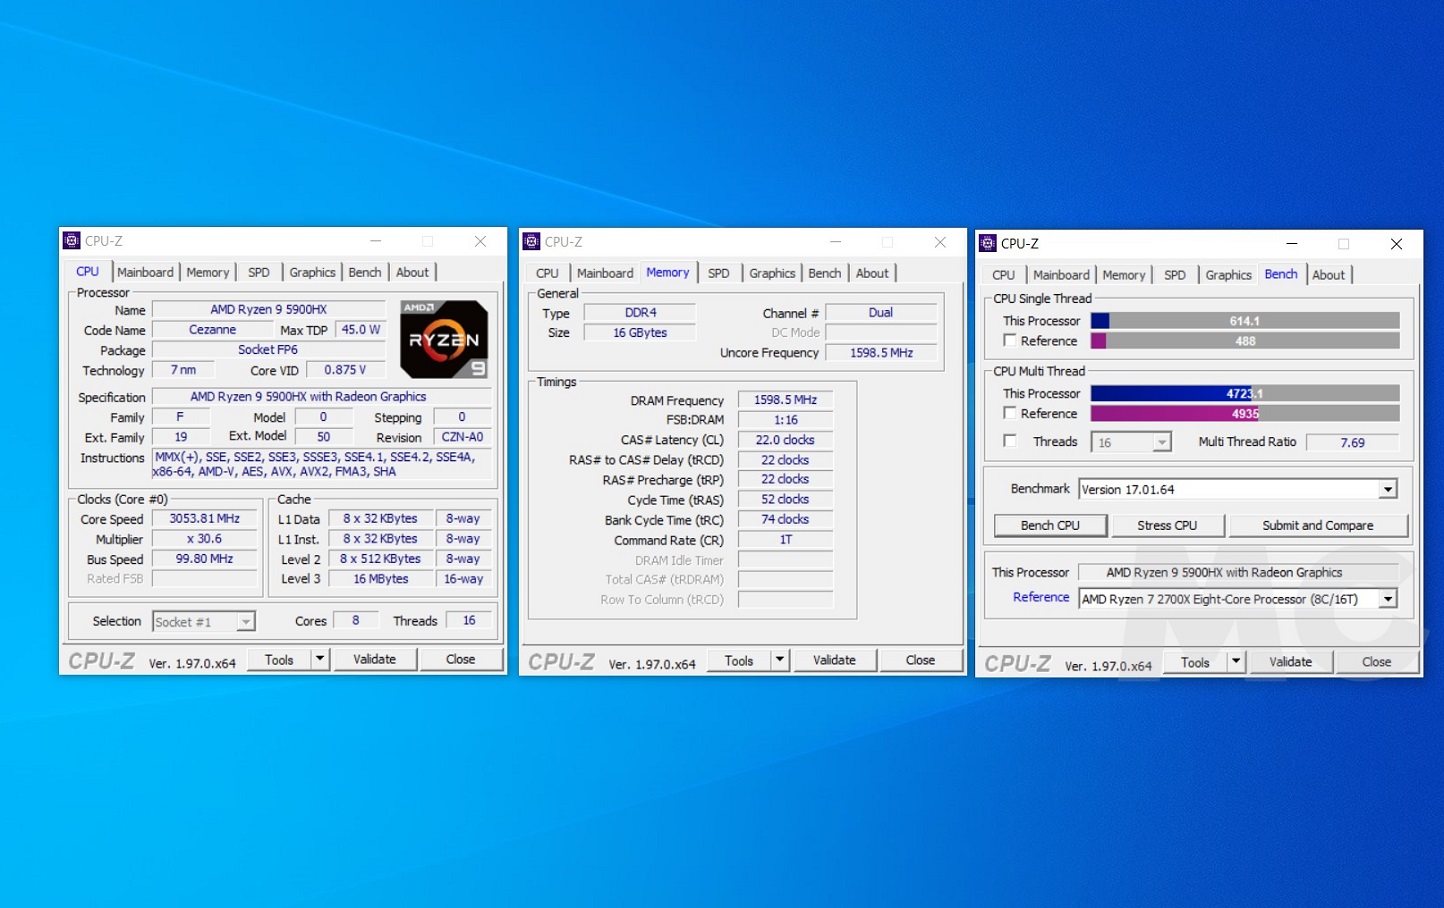Click CPU-Z icon in Memory window title bar
The image size is (1444, 908).
pos(531,242)
